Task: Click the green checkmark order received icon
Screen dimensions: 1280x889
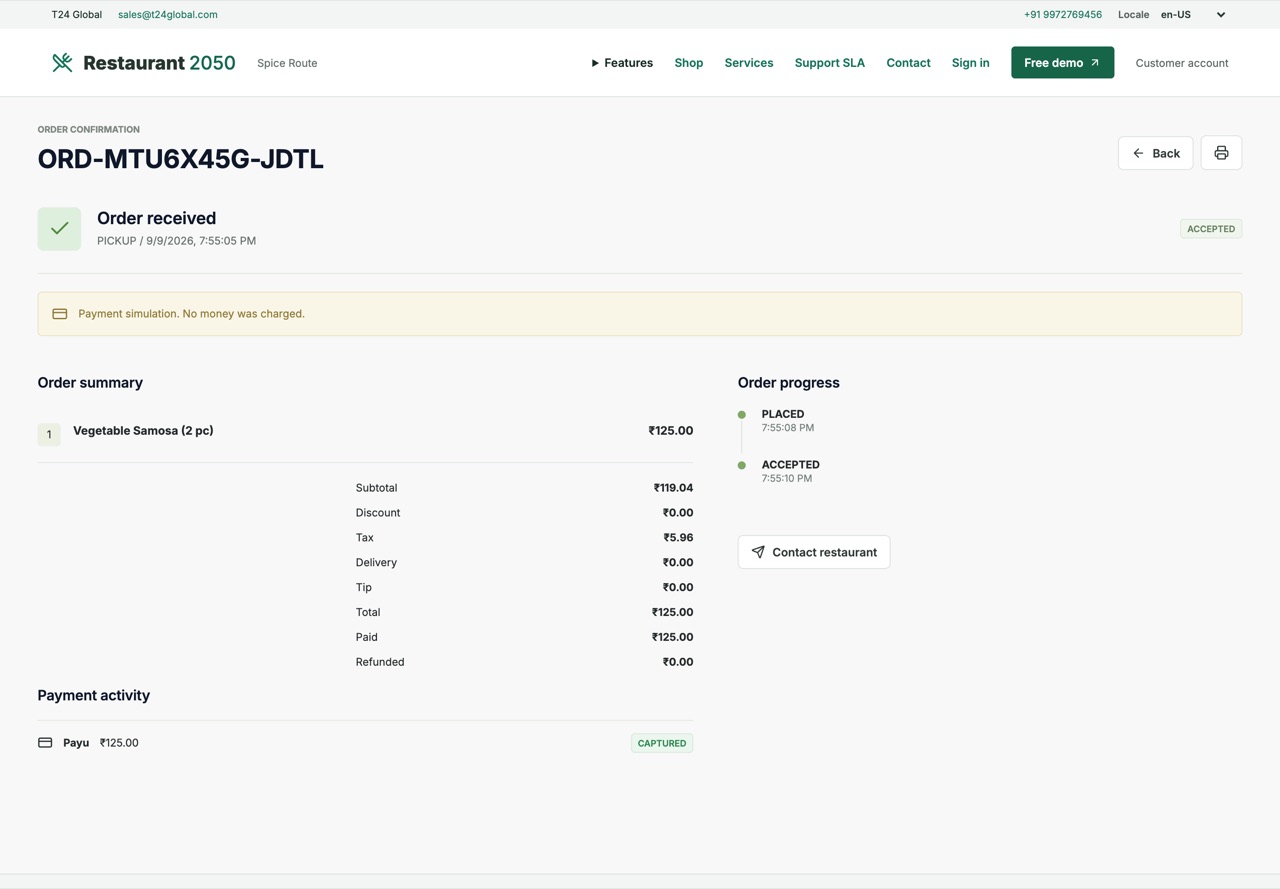Action: click(59, 229)
